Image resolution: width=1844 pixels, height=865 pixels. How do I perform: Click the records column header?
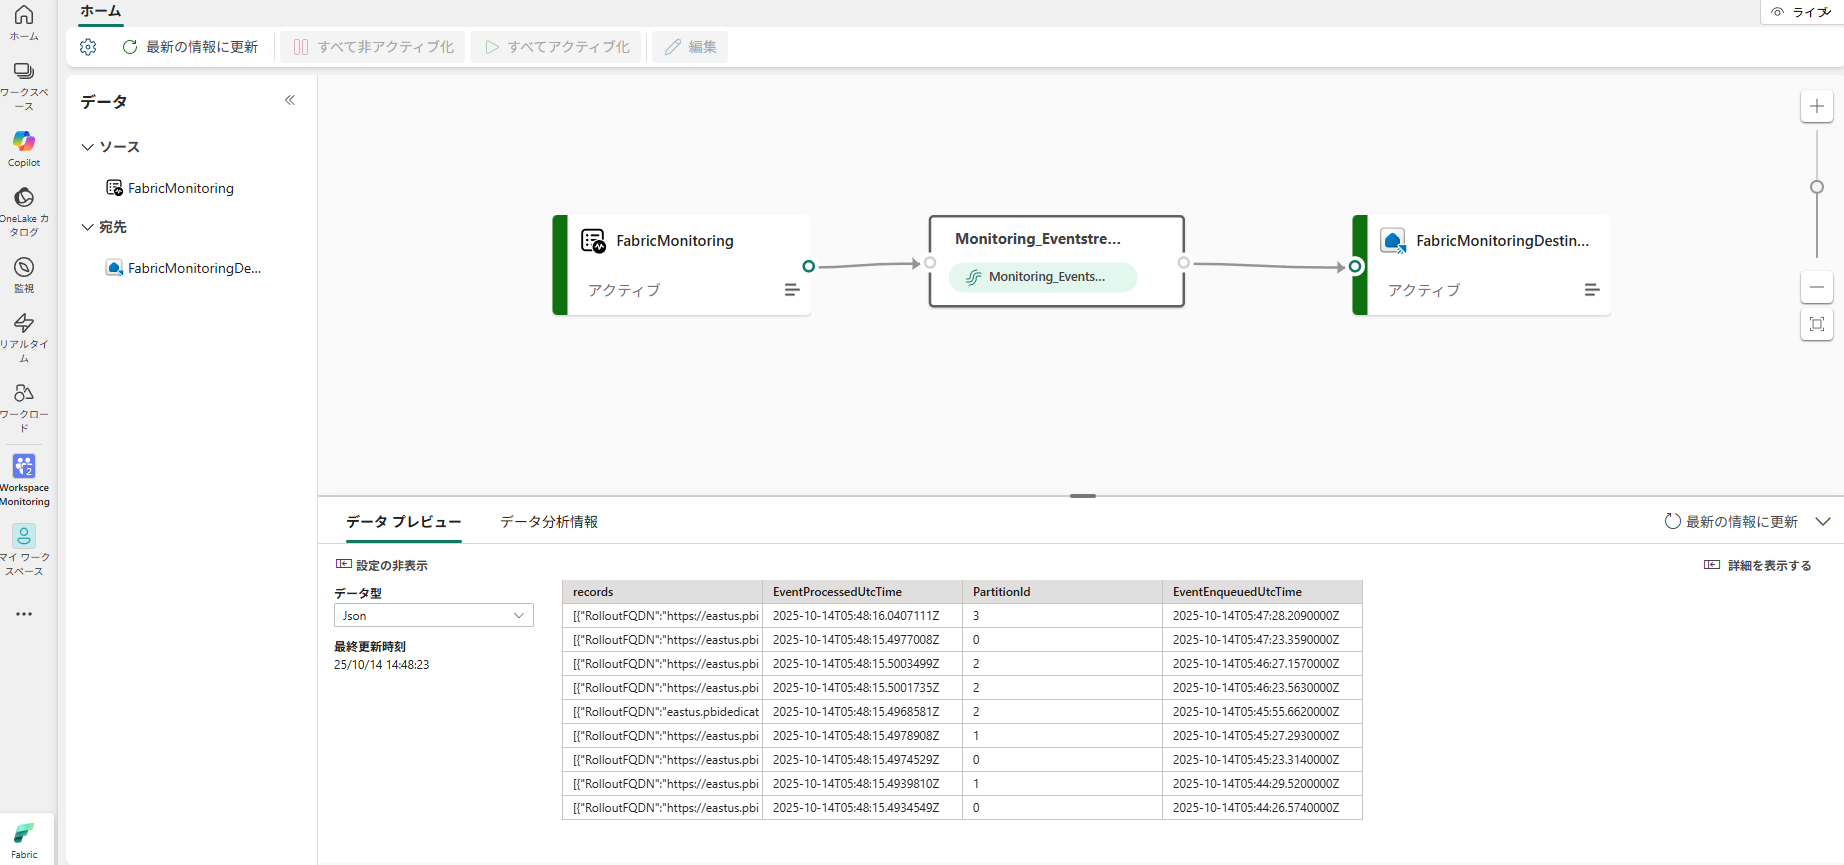pyautogui.click(x=662, y=592)
